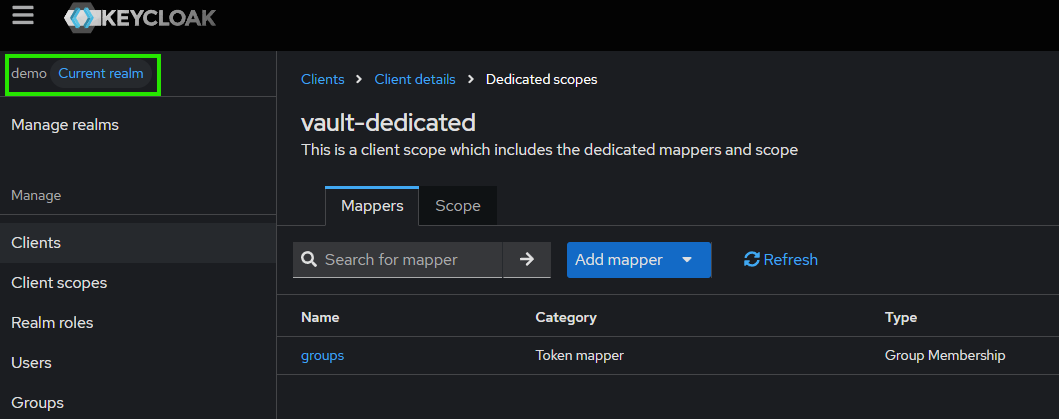Select the Mappers tab
Screen dimensions: 1059x419
[x=372, y=206]
